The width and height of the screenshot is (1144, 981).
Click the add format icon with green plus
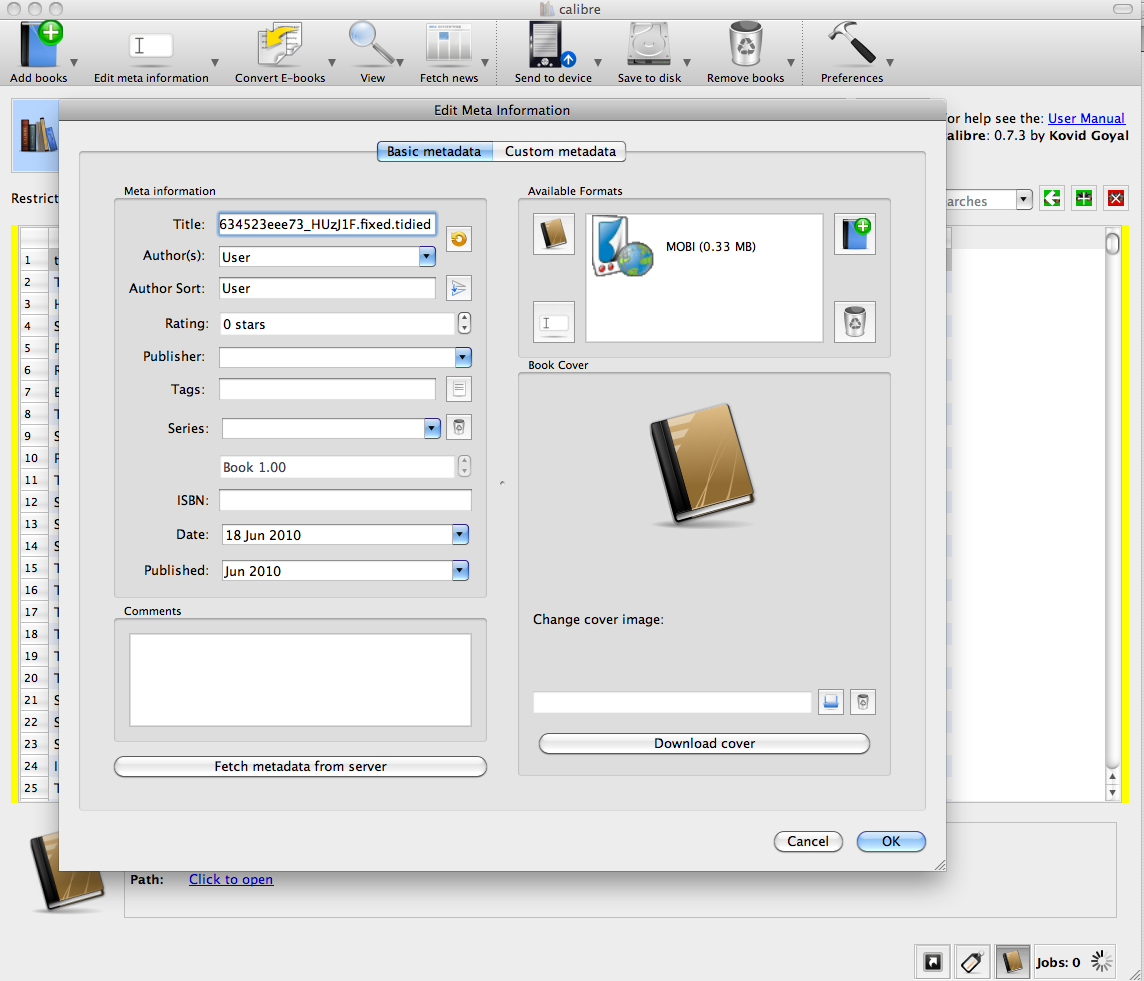(854, 234)
